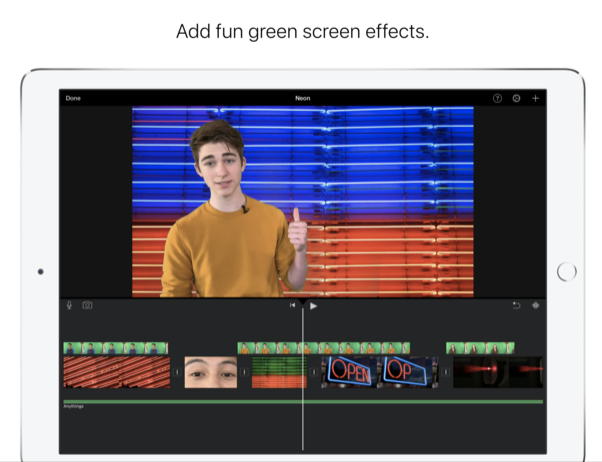Image resolution: width=602 pixels, height=462 pixels.
Task: Open the camera capture icon
Action: coord(87,305)
